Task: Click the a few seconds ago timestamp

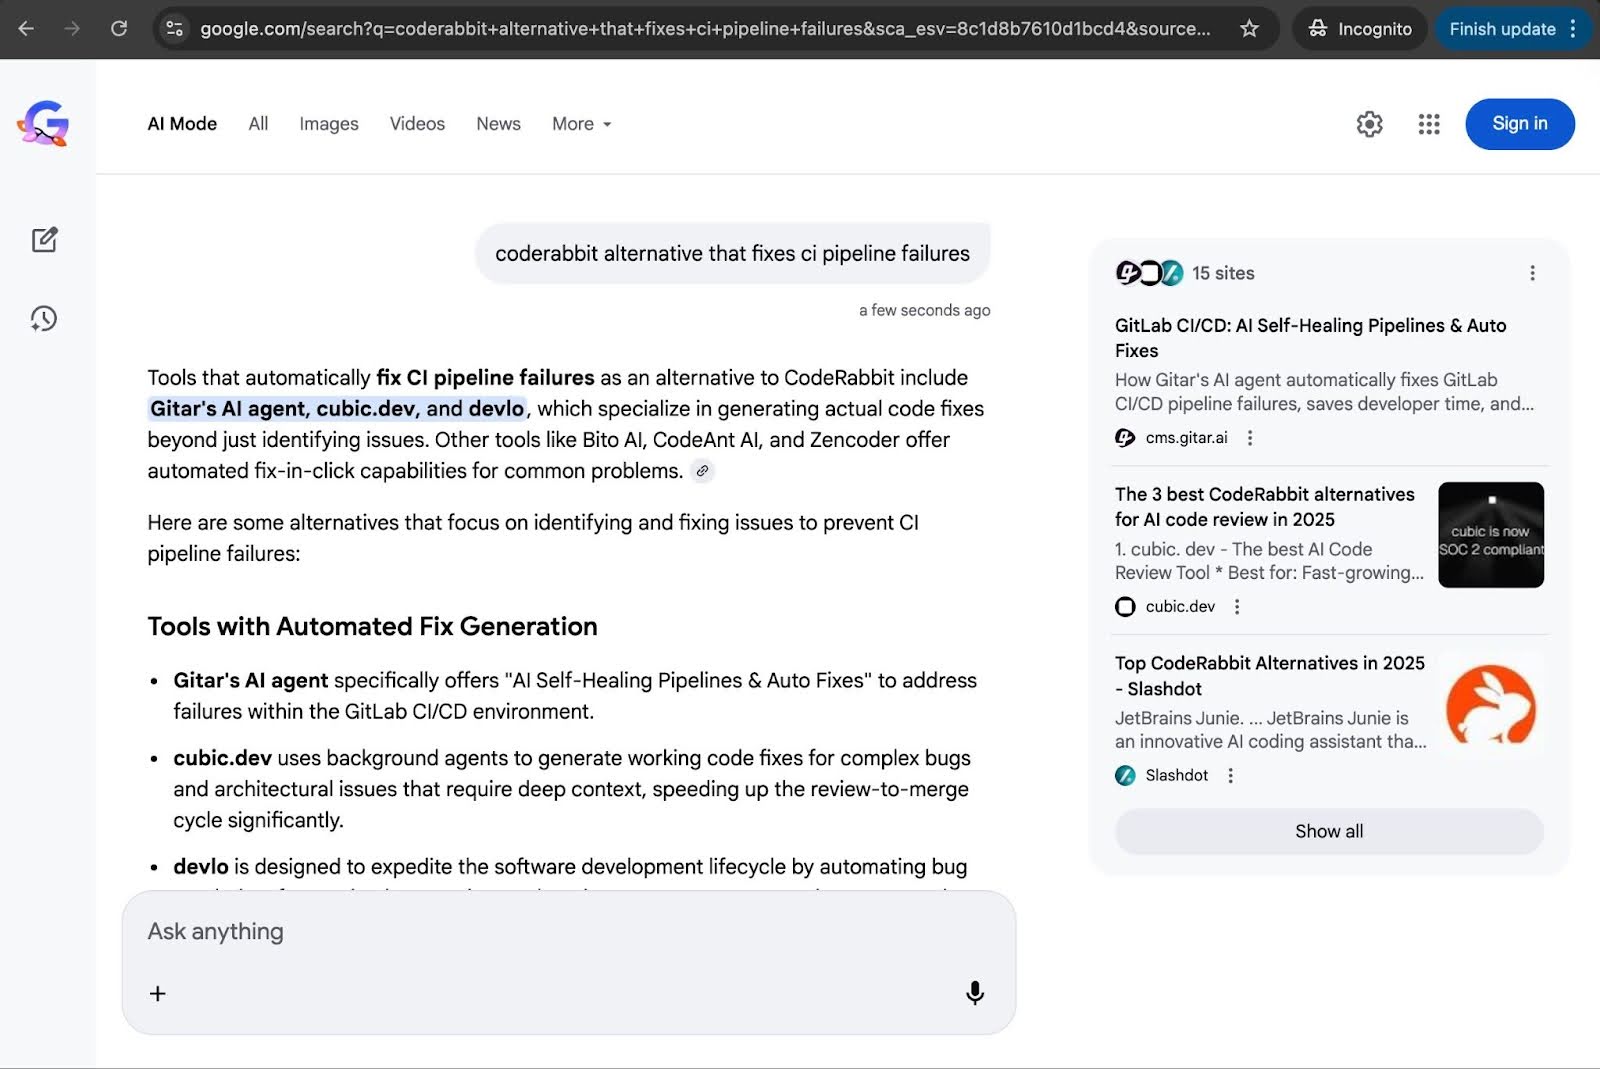Action: [924, 311]
